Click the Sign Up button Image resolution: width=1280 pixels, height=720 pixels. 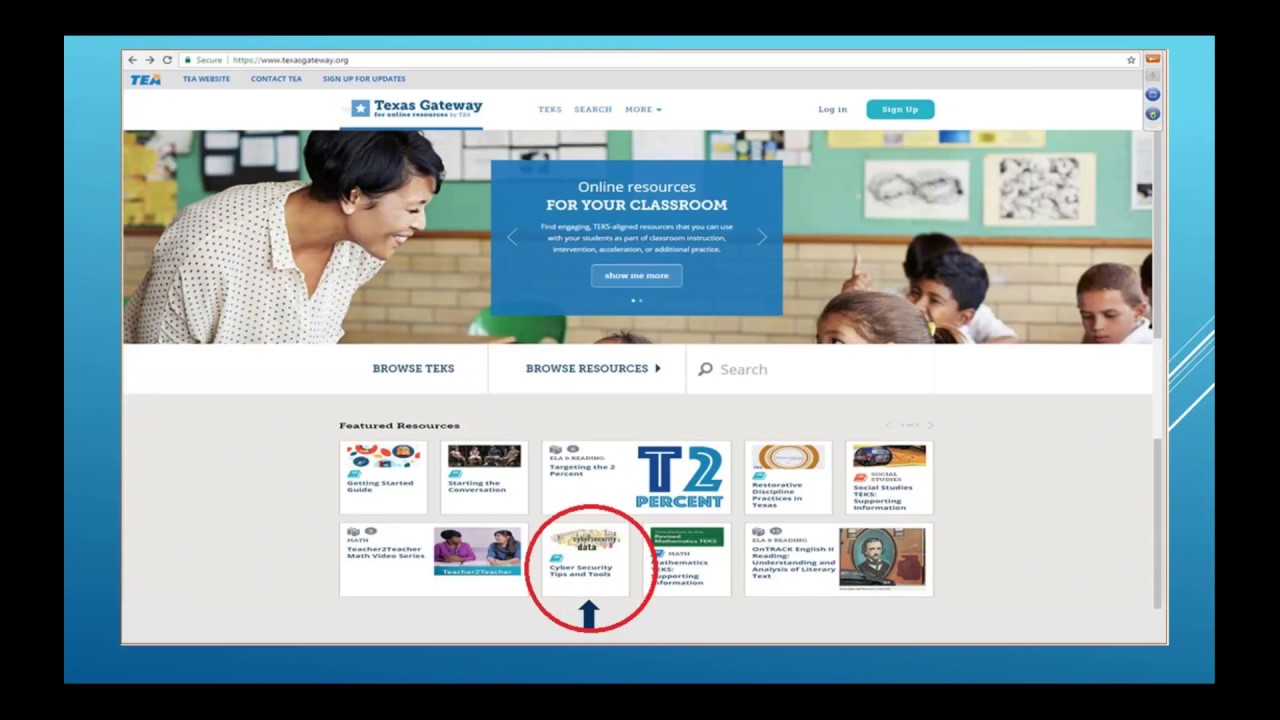(900, 109)
